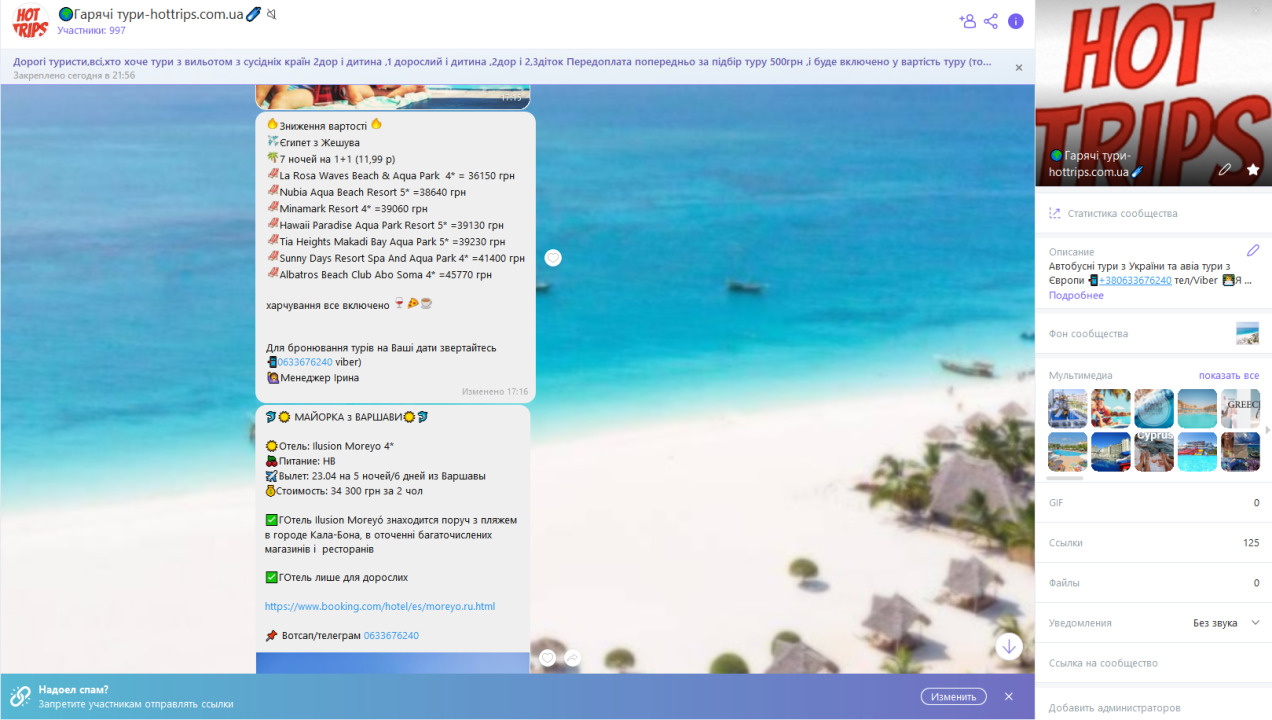The width and height of the screenshot is (1272, 720).
Task: Open phone link 0633676240 in the Mallorca message
Action: [391, 635]
